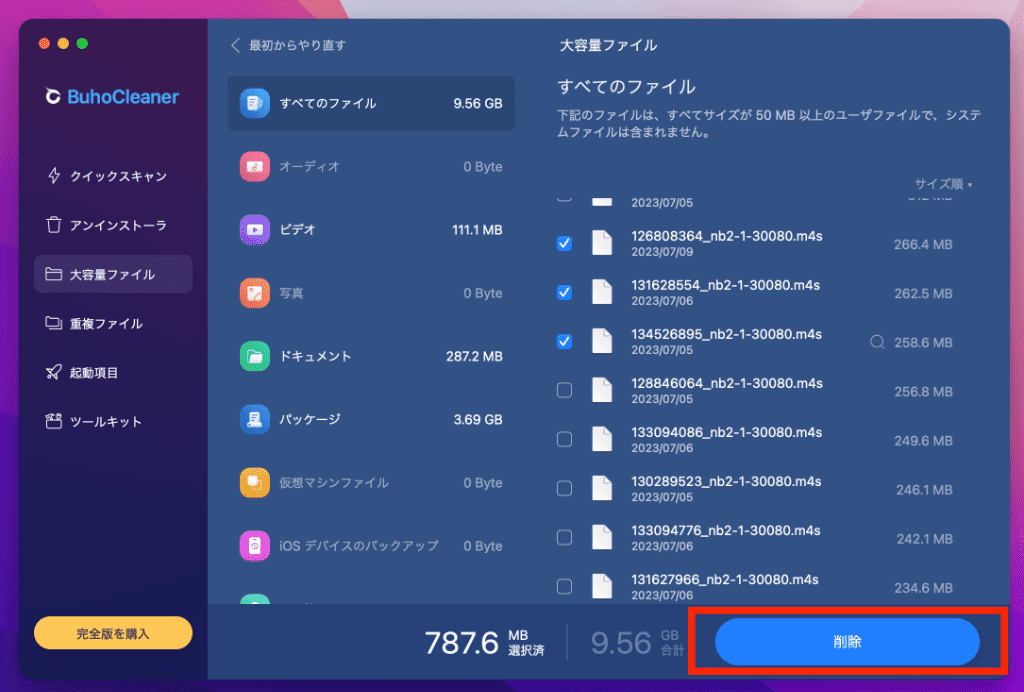
Task: Click file name 133094776_nb2-1-30080.m4s
Action: coord(726,530)
